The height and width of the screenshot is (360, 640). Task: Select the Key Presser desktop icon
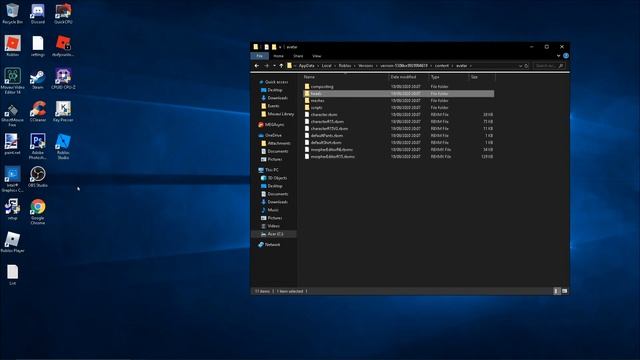click(x=63, y=112)
